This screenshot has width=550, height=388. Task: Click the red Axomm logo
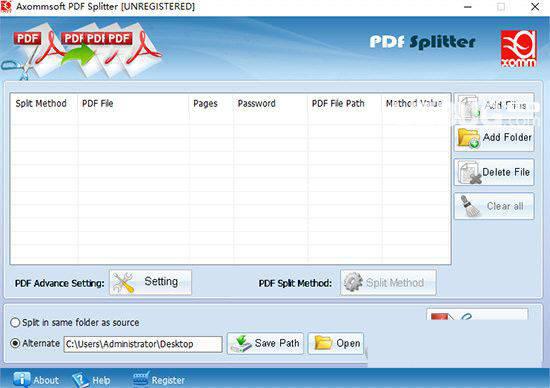click(x=518, y=48)
